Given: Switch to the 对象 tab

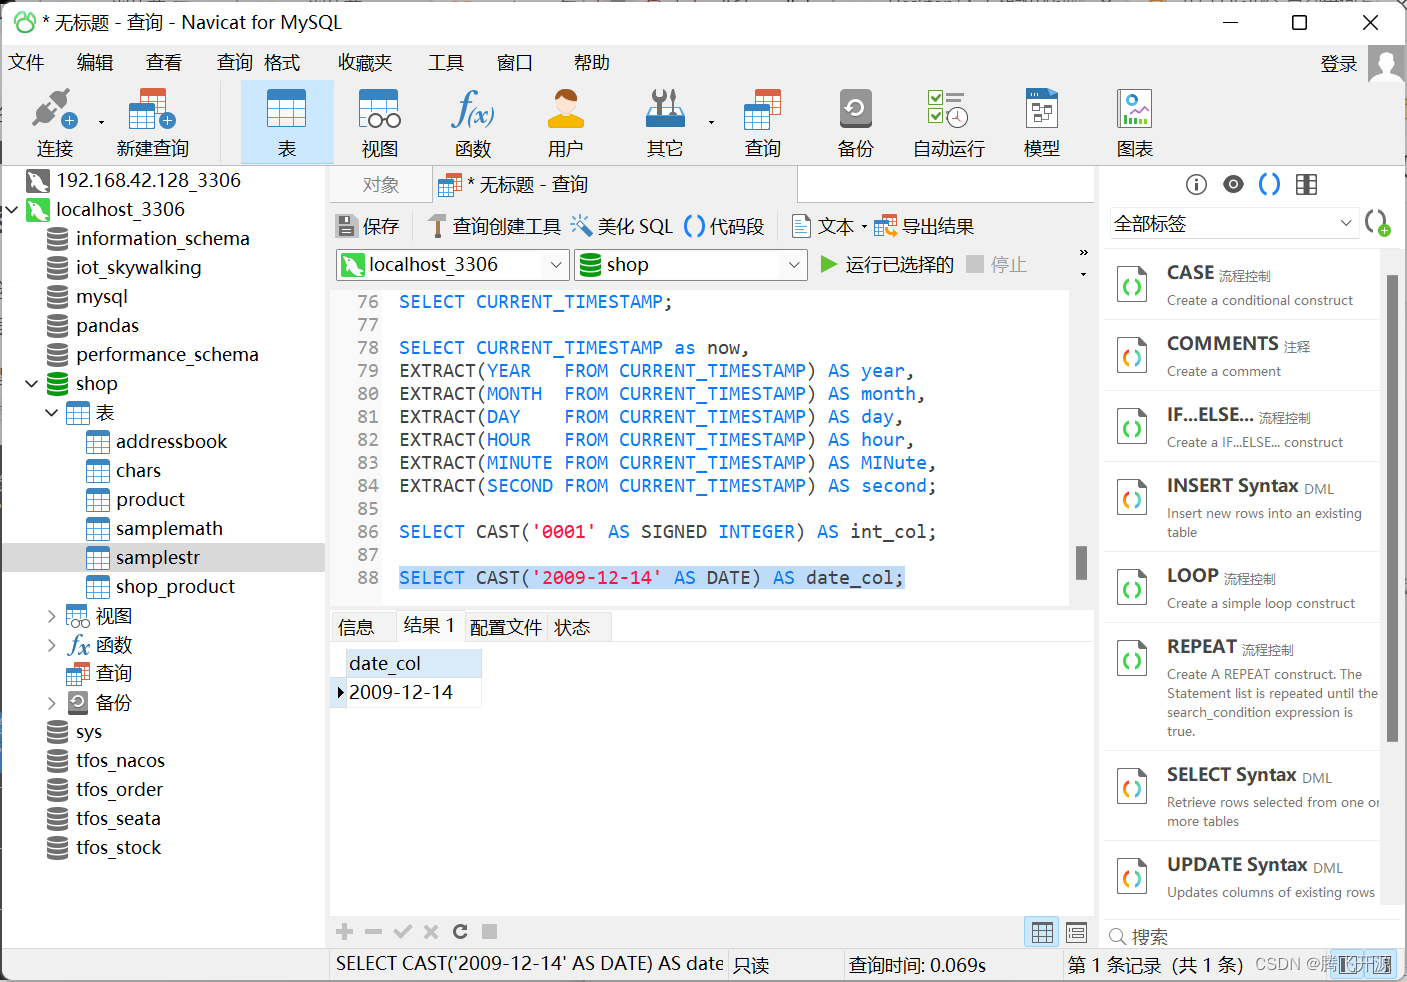Looking at the screenshot, I should (x=381, y=185).
